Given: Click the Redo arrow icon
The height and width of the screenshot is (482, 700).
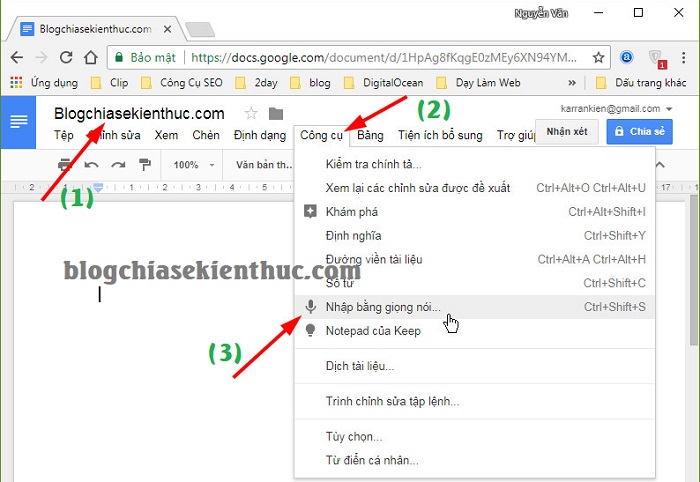Looking at the screenshot, I should coord(118,165).
